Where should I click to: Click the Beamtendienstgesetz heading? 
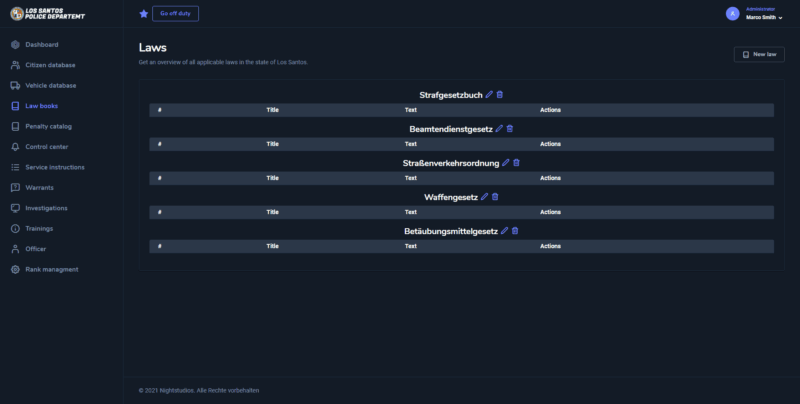[x=451, y=130]
